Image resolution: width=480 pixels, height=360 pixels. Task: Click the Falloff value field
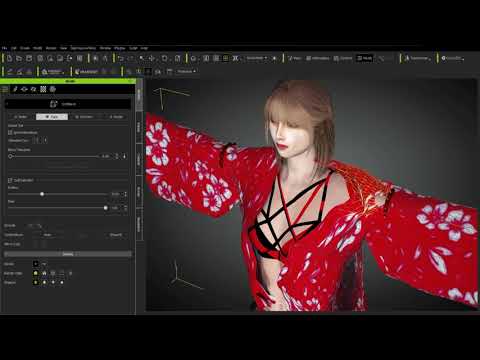click(116, 194)
